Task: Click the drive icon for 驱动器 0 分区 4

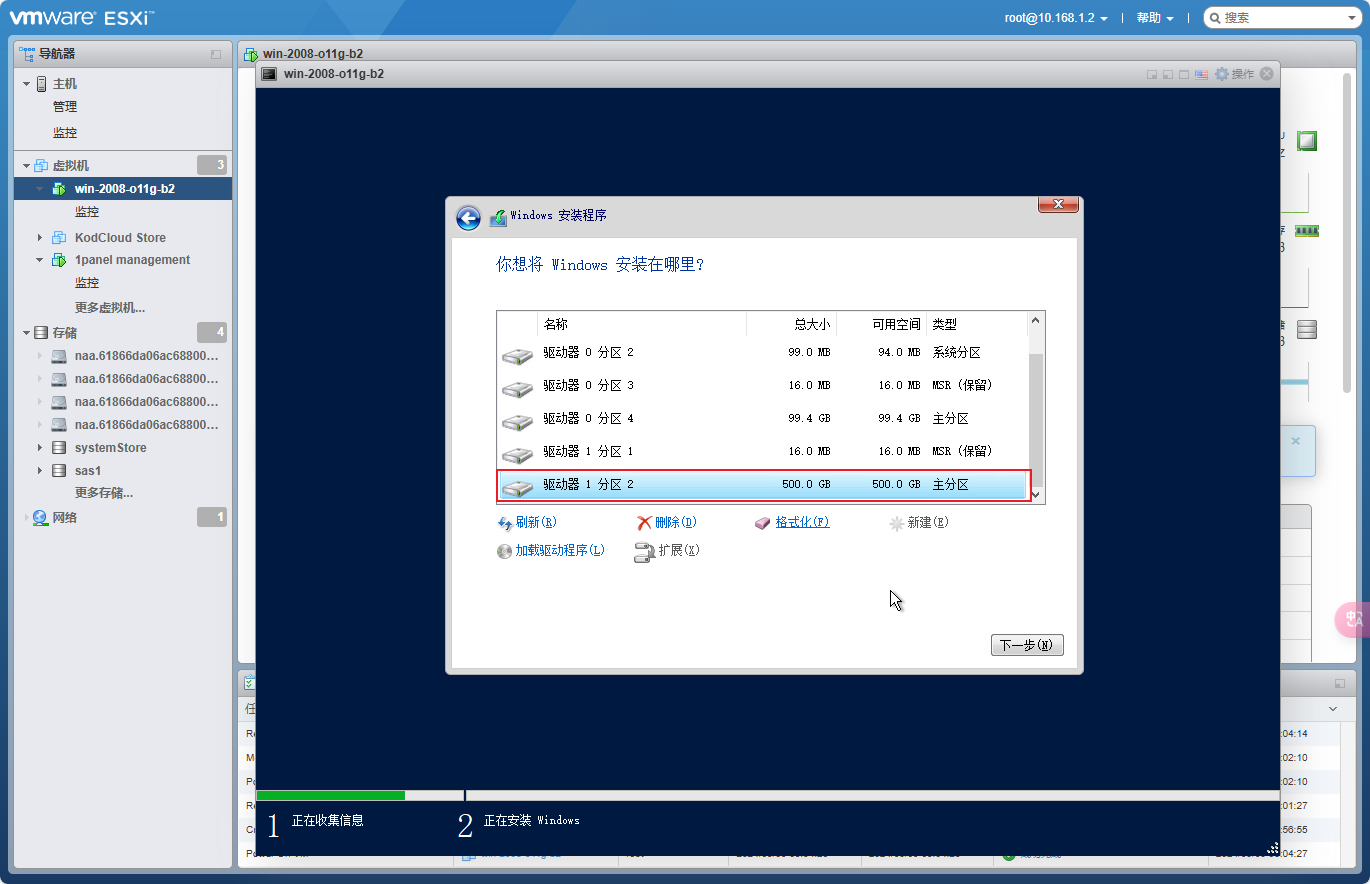Action: point(518,421)
